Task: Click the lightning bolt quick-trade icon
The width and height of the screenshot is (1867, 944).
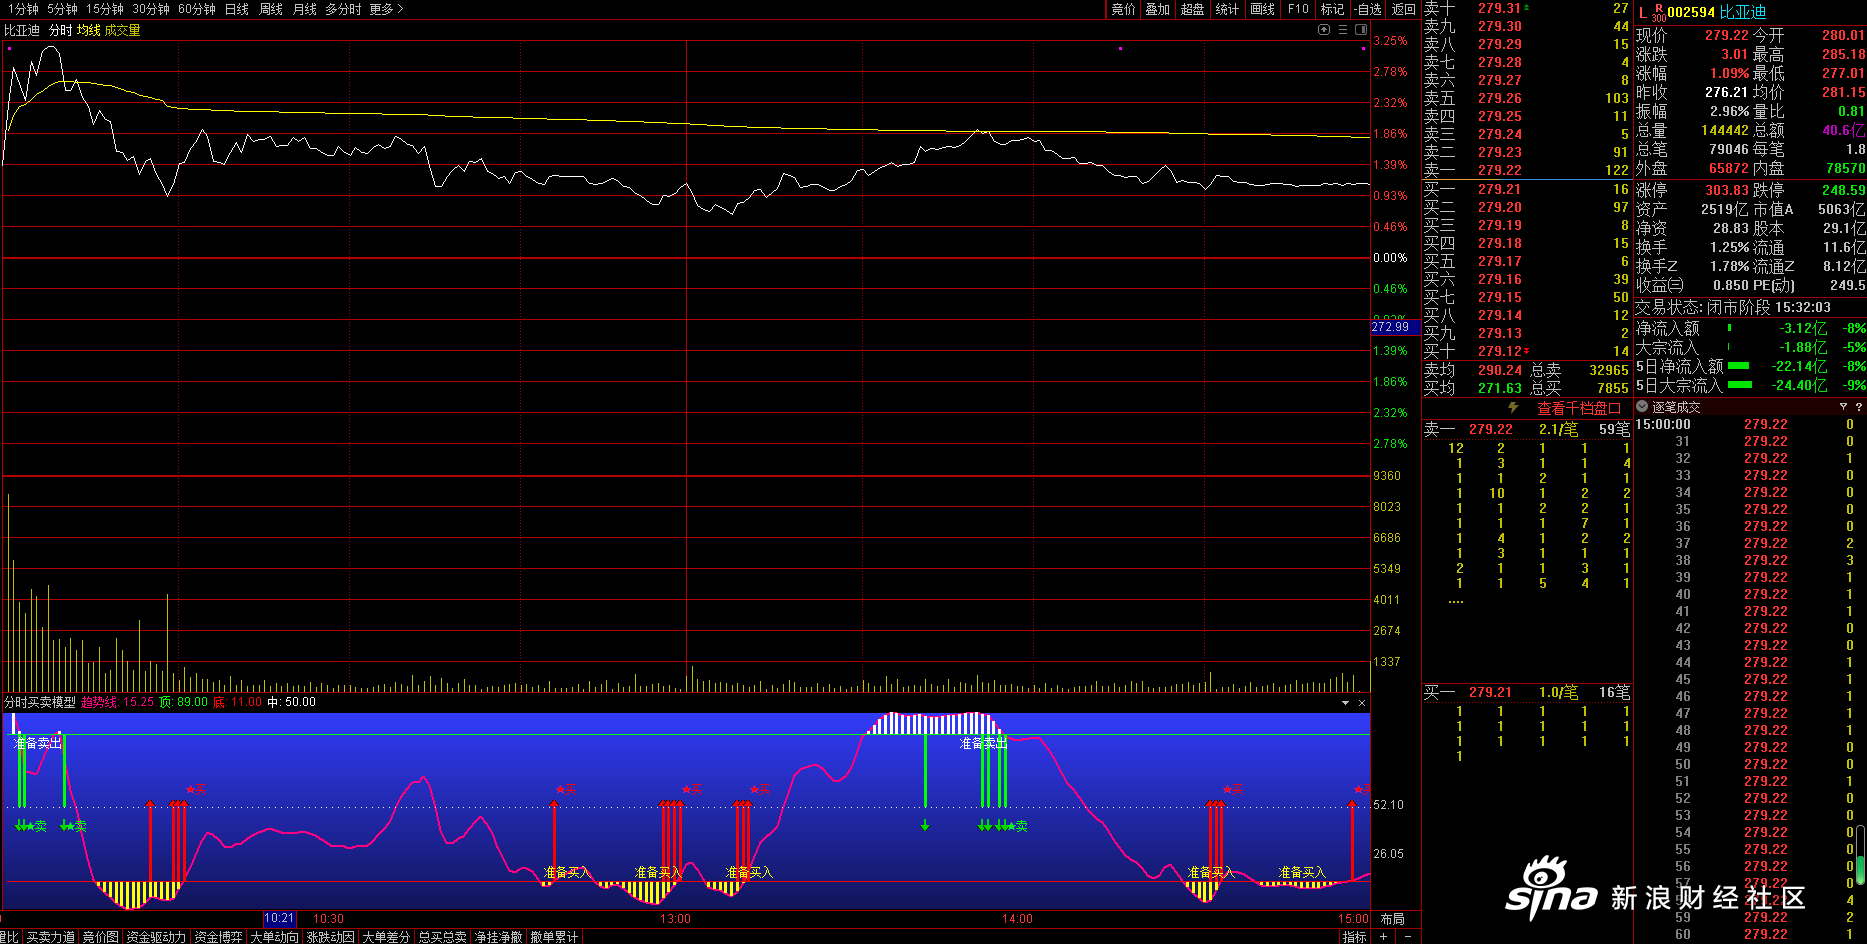Action: (1513, 408)
